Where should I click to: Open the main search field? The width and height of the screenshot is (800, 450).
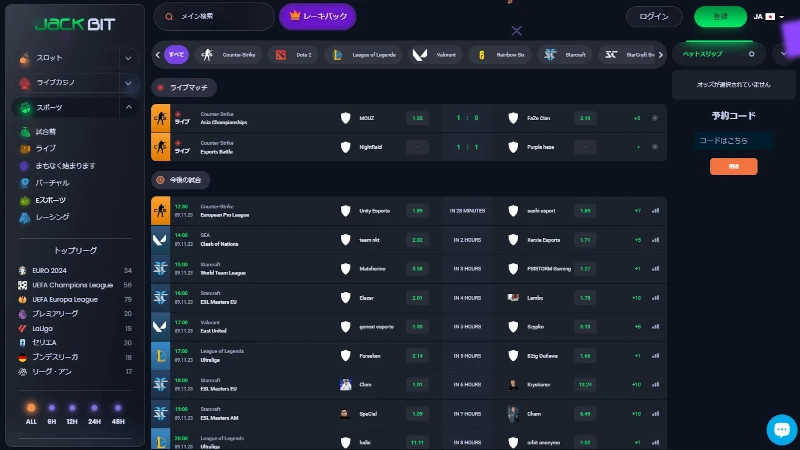[214, 16]
